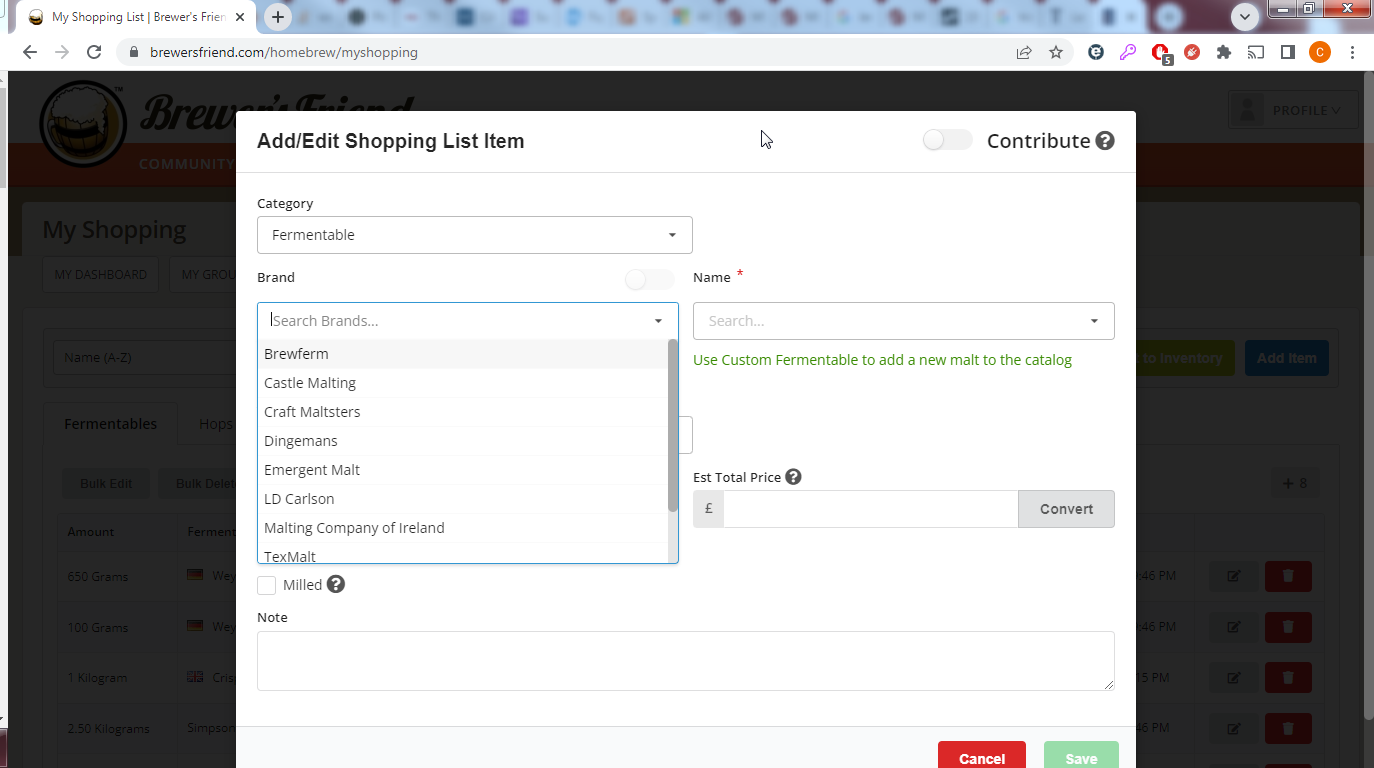This screenshot has width=1374, height=768.
Task: Click the red Cancel button
Action: (981, 757)
